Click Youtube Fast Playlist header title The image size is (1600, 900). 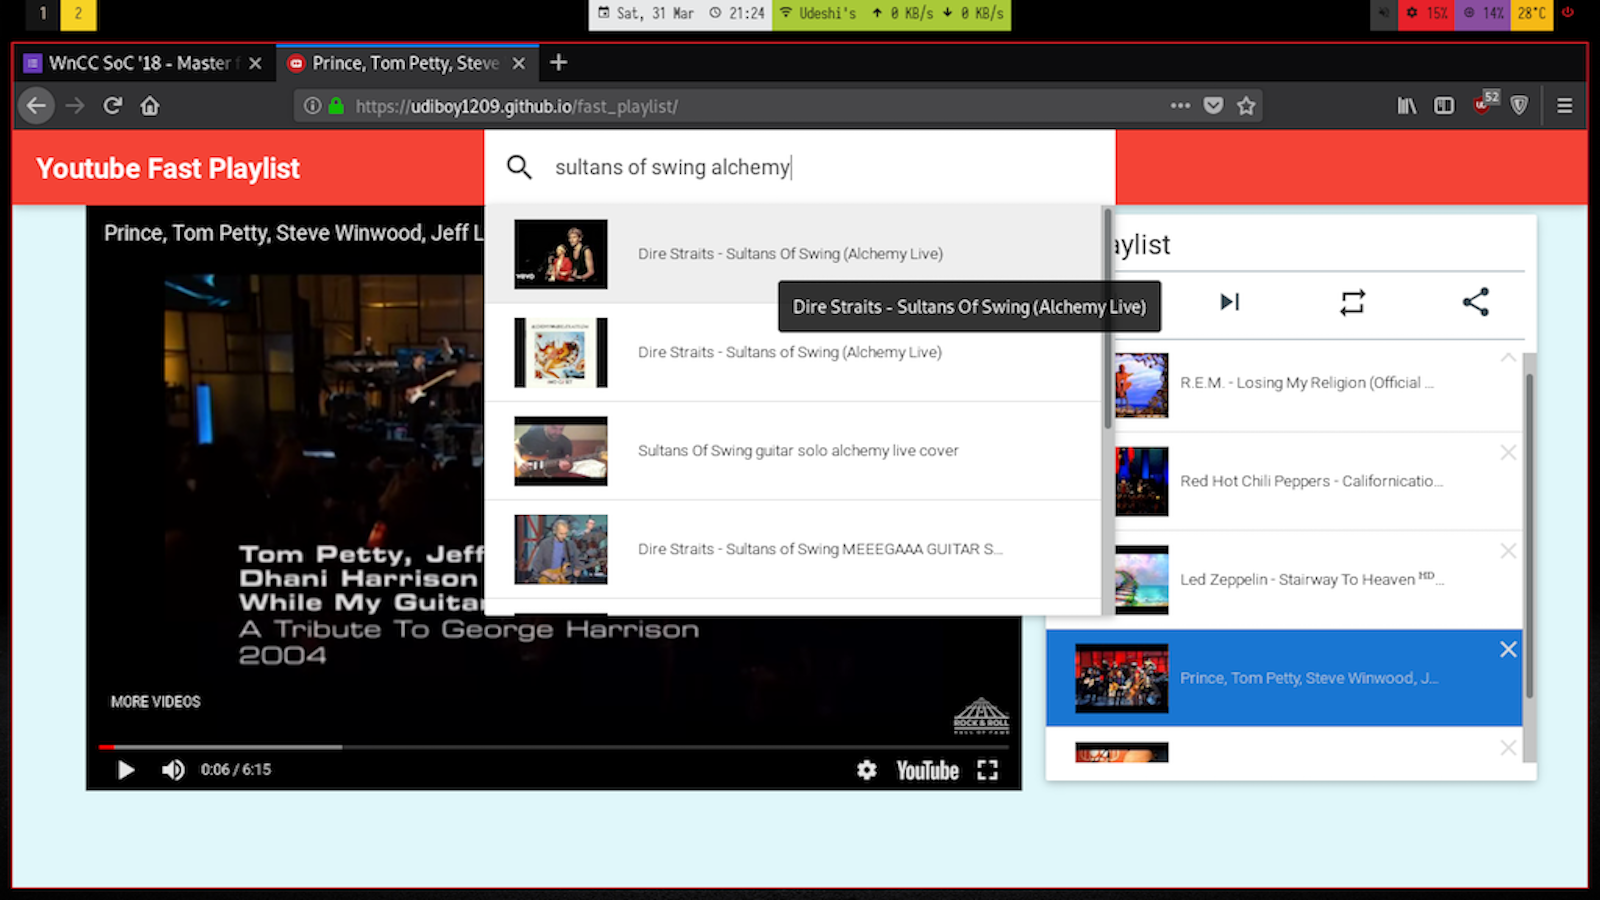coord(168,168)
